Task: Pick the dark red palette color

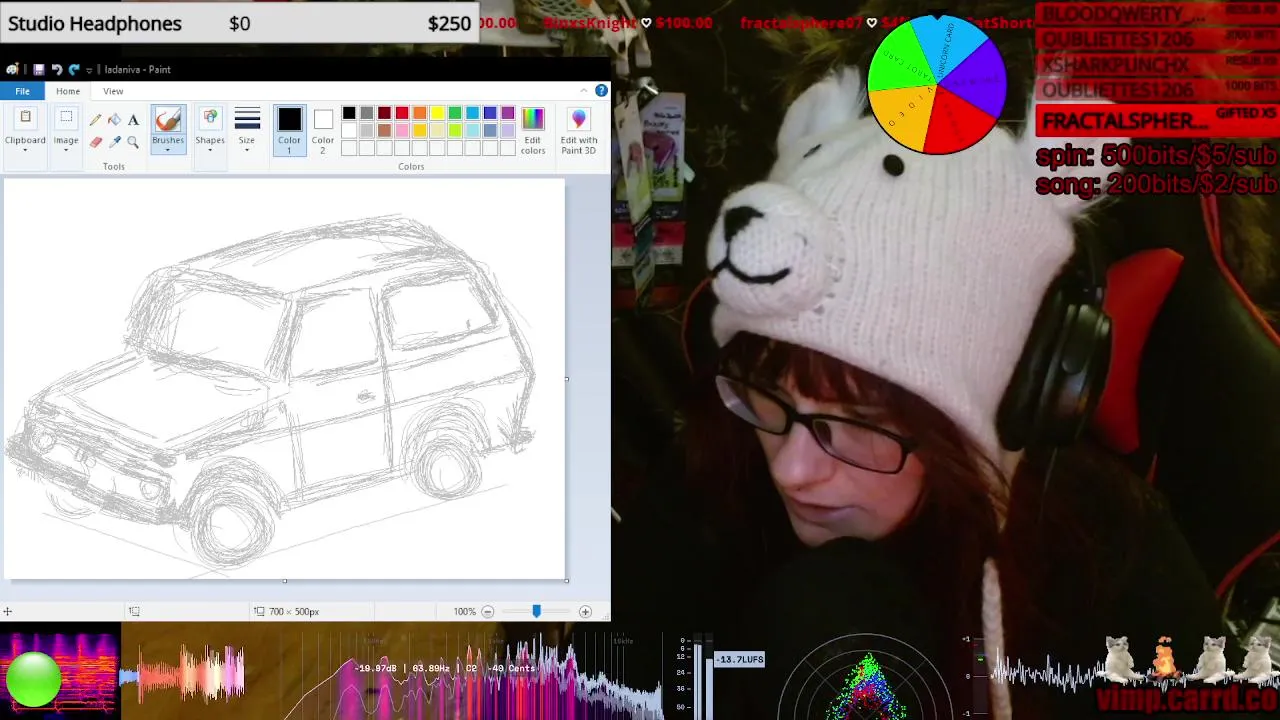Action: (x=384, y=113)
